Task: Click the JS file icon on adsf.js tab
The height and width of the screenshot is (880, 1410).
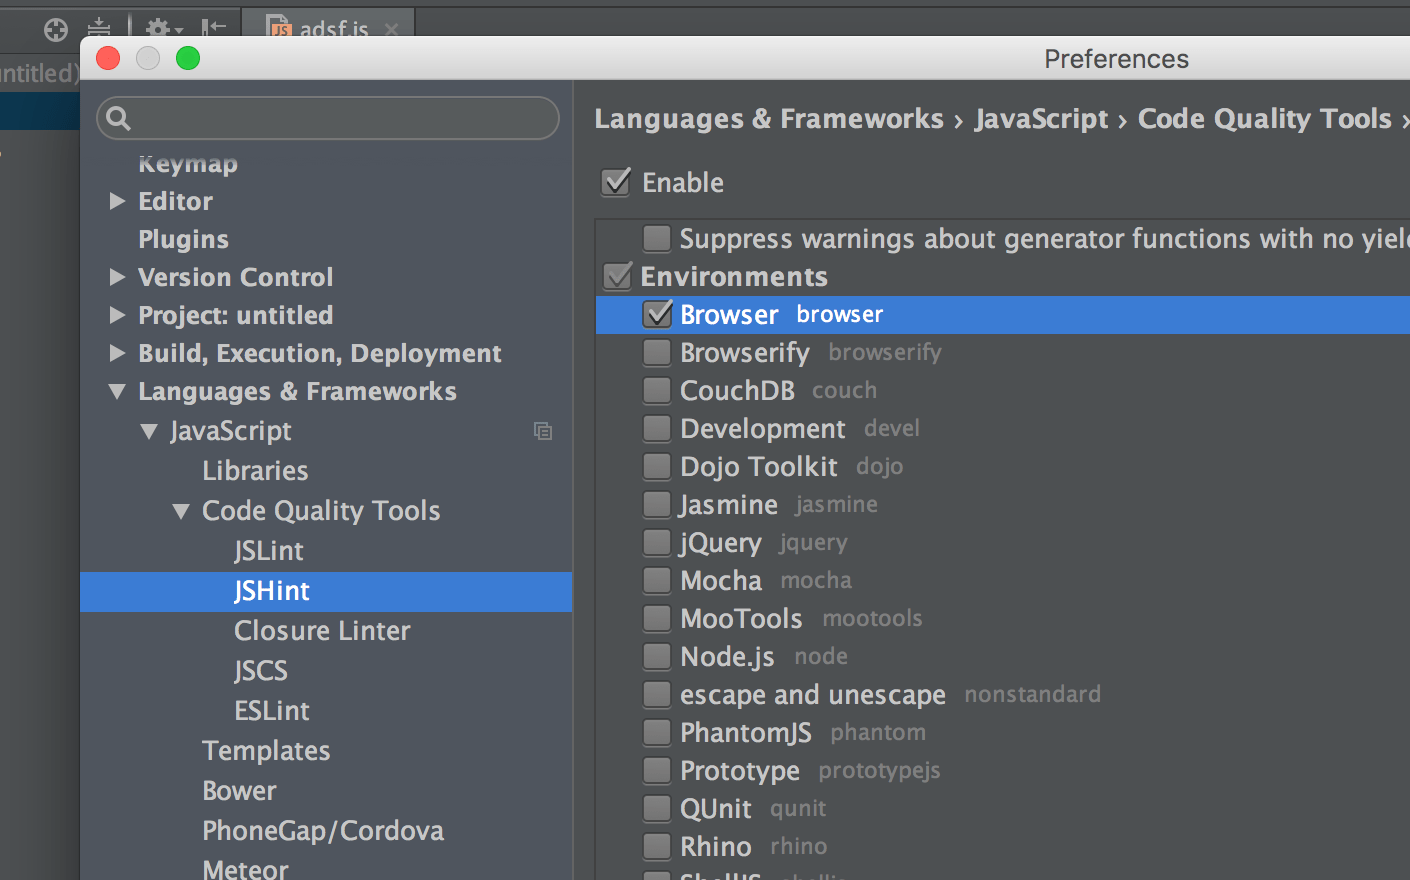Action: (x=280, y=28)
